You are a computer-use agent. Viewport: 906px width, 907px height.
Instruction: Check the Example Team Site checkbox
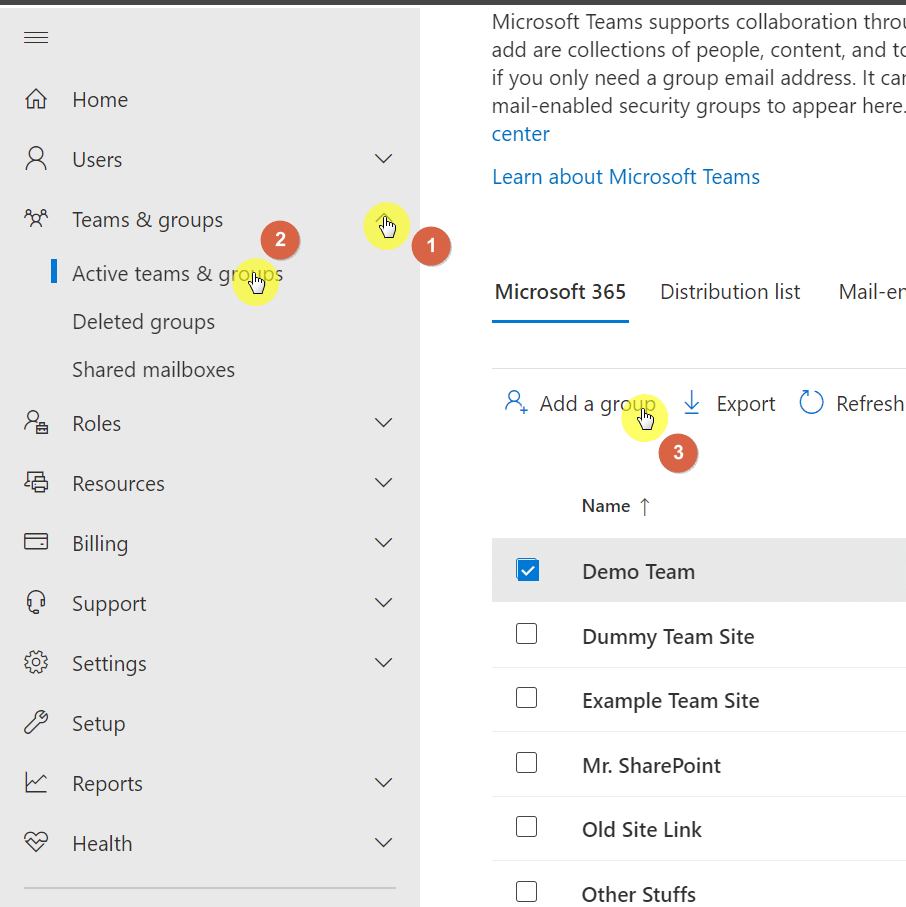526,698
